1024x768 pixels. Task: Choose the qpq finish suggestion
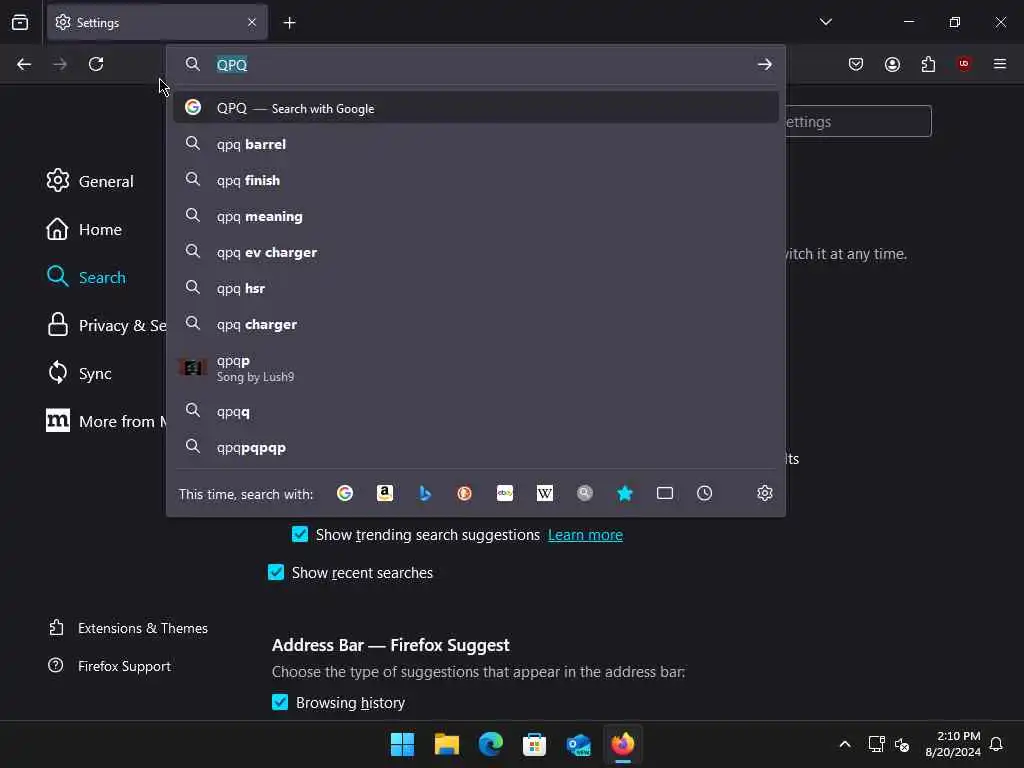(476, 180)
